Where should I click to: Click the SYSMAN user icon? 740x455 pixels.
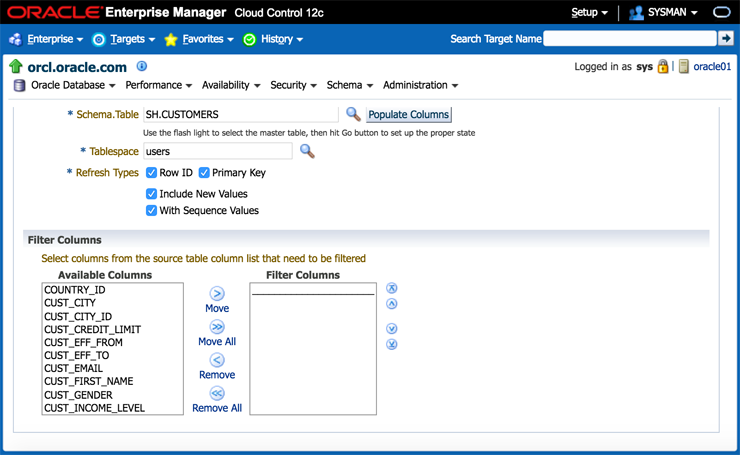pos(636,13)
